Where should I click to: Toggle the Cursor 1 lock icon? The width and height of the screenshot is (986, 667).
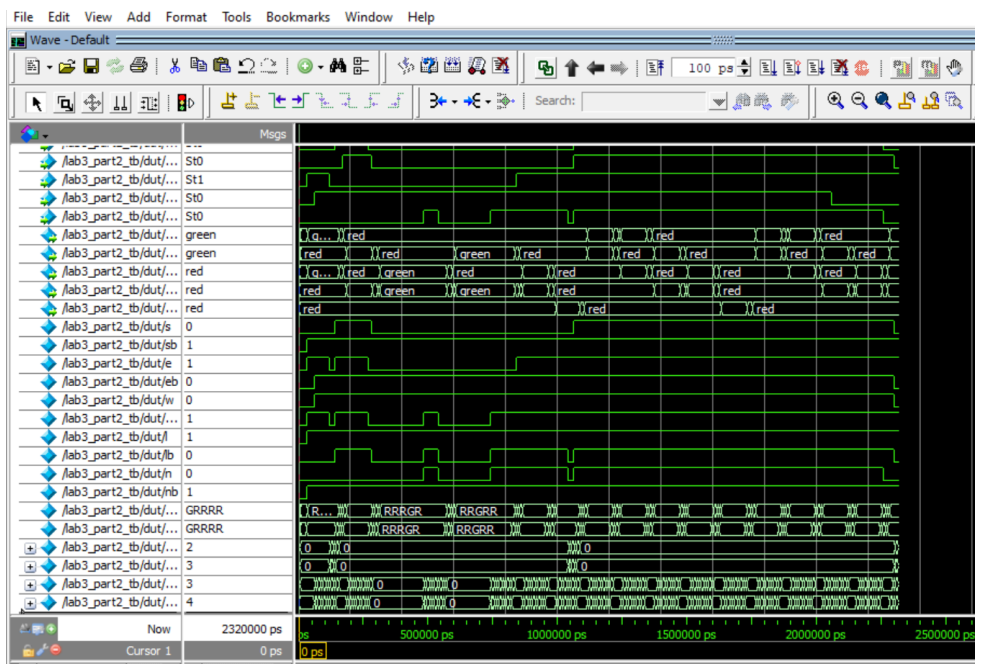(x=28, y=650)
